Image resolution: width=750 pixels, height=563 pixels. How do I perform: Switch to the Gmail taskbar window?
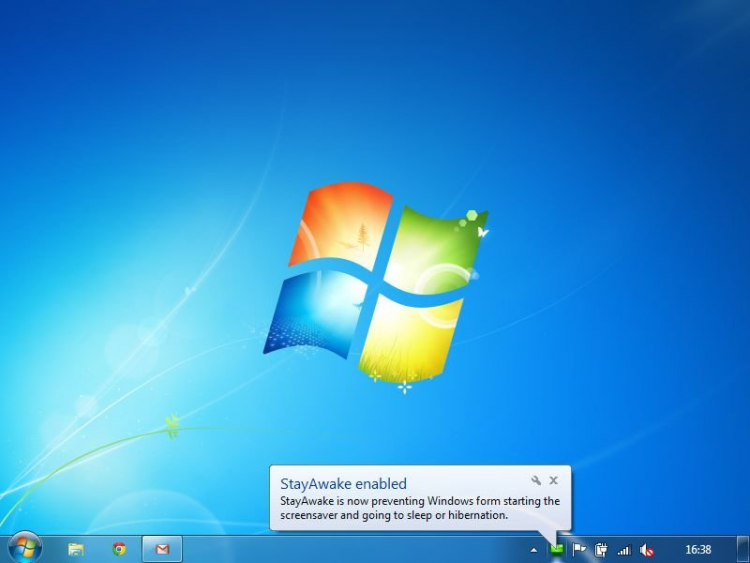[x=162, y=549]
